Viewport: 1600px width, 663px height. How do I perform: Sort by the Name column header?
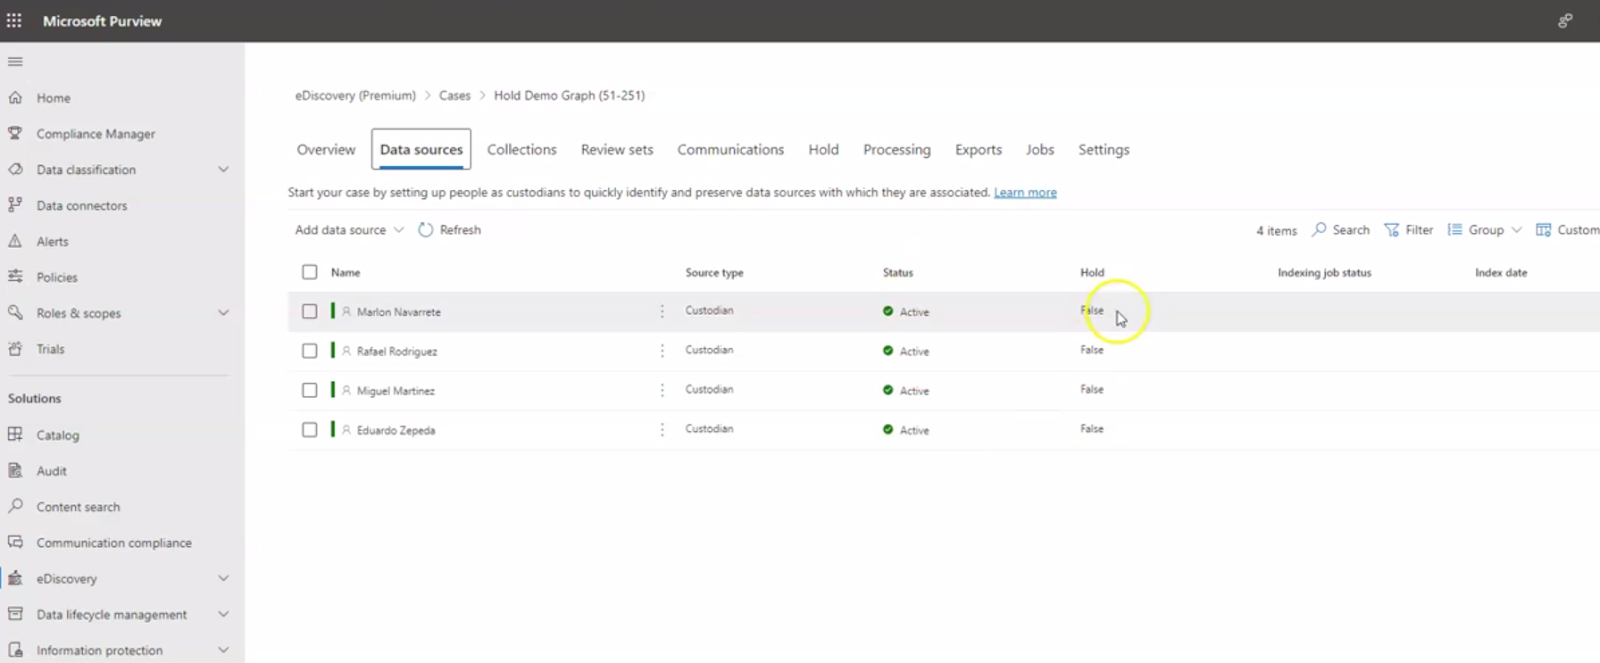pos(346,272)
